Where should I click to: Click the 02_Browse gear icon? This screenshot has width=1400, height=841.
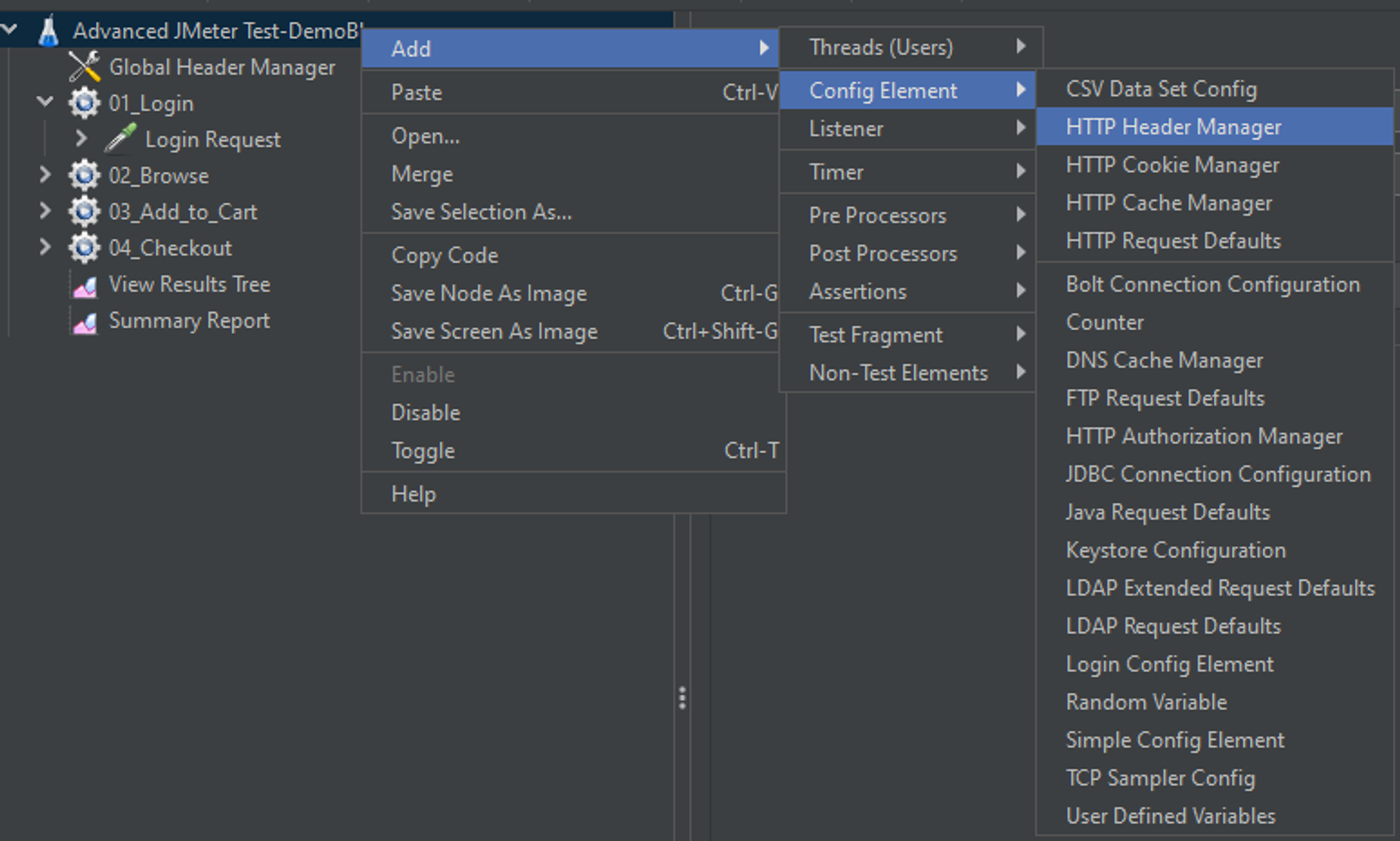pyautogui.click(x=84, y=176)
